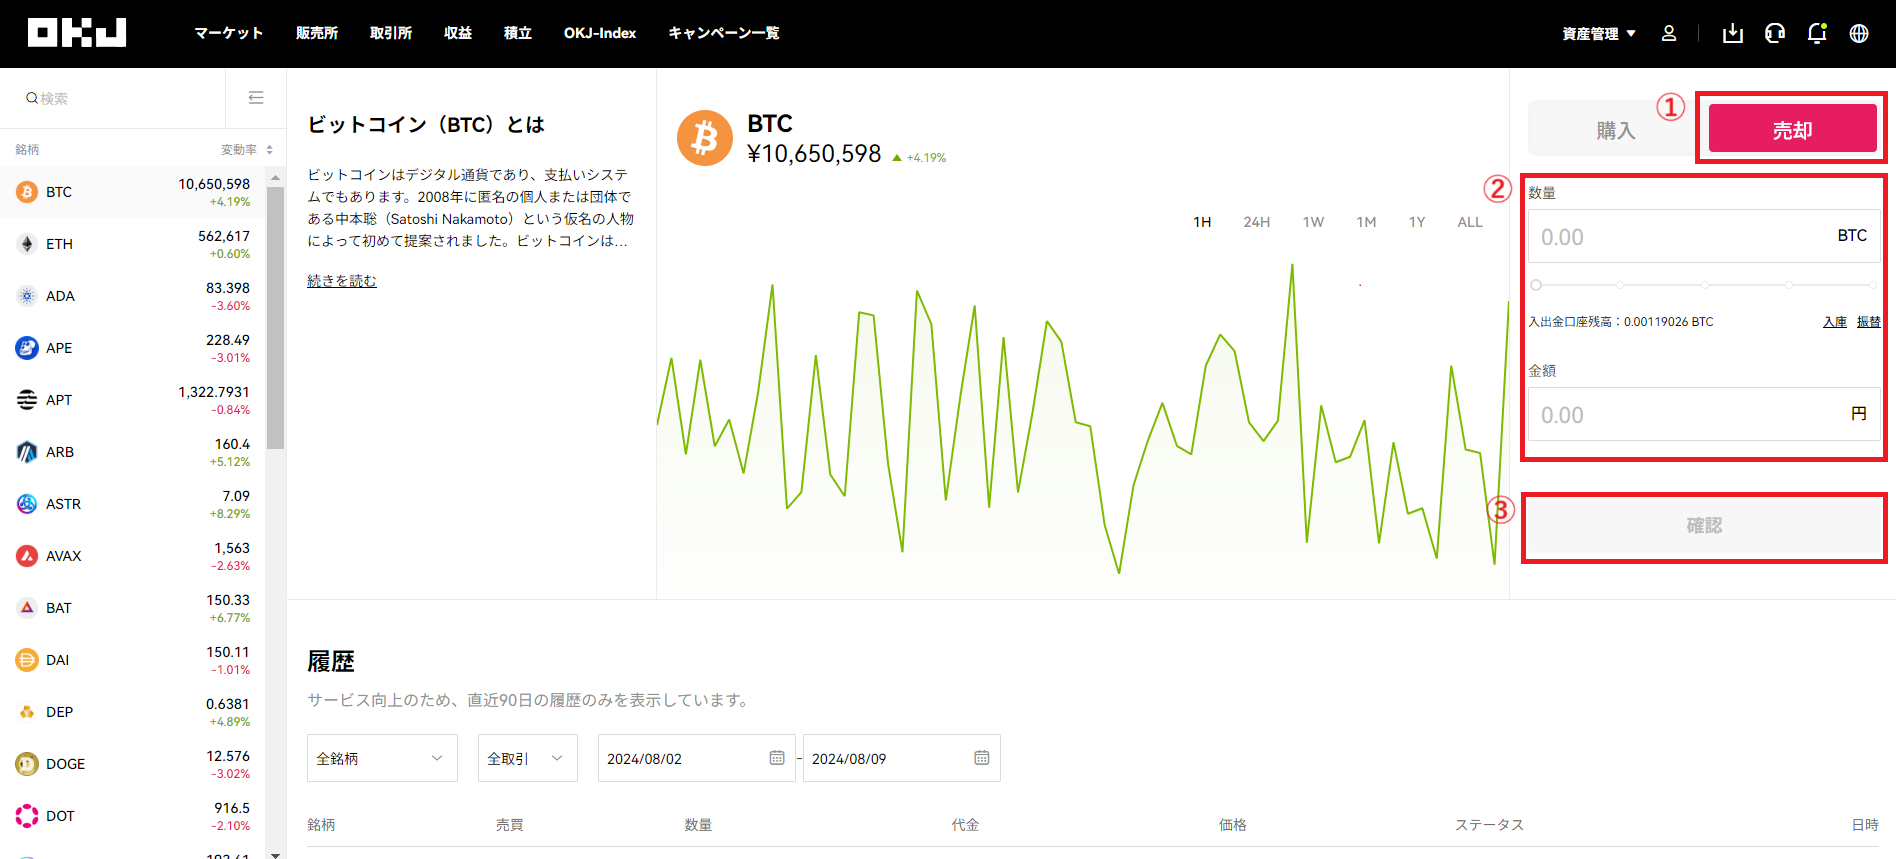Click the OKJ logo

pos(77,33)
